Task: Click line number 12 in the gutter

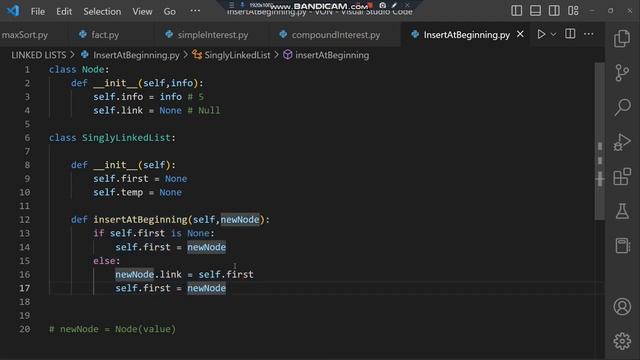Action: tap(24, 220)
